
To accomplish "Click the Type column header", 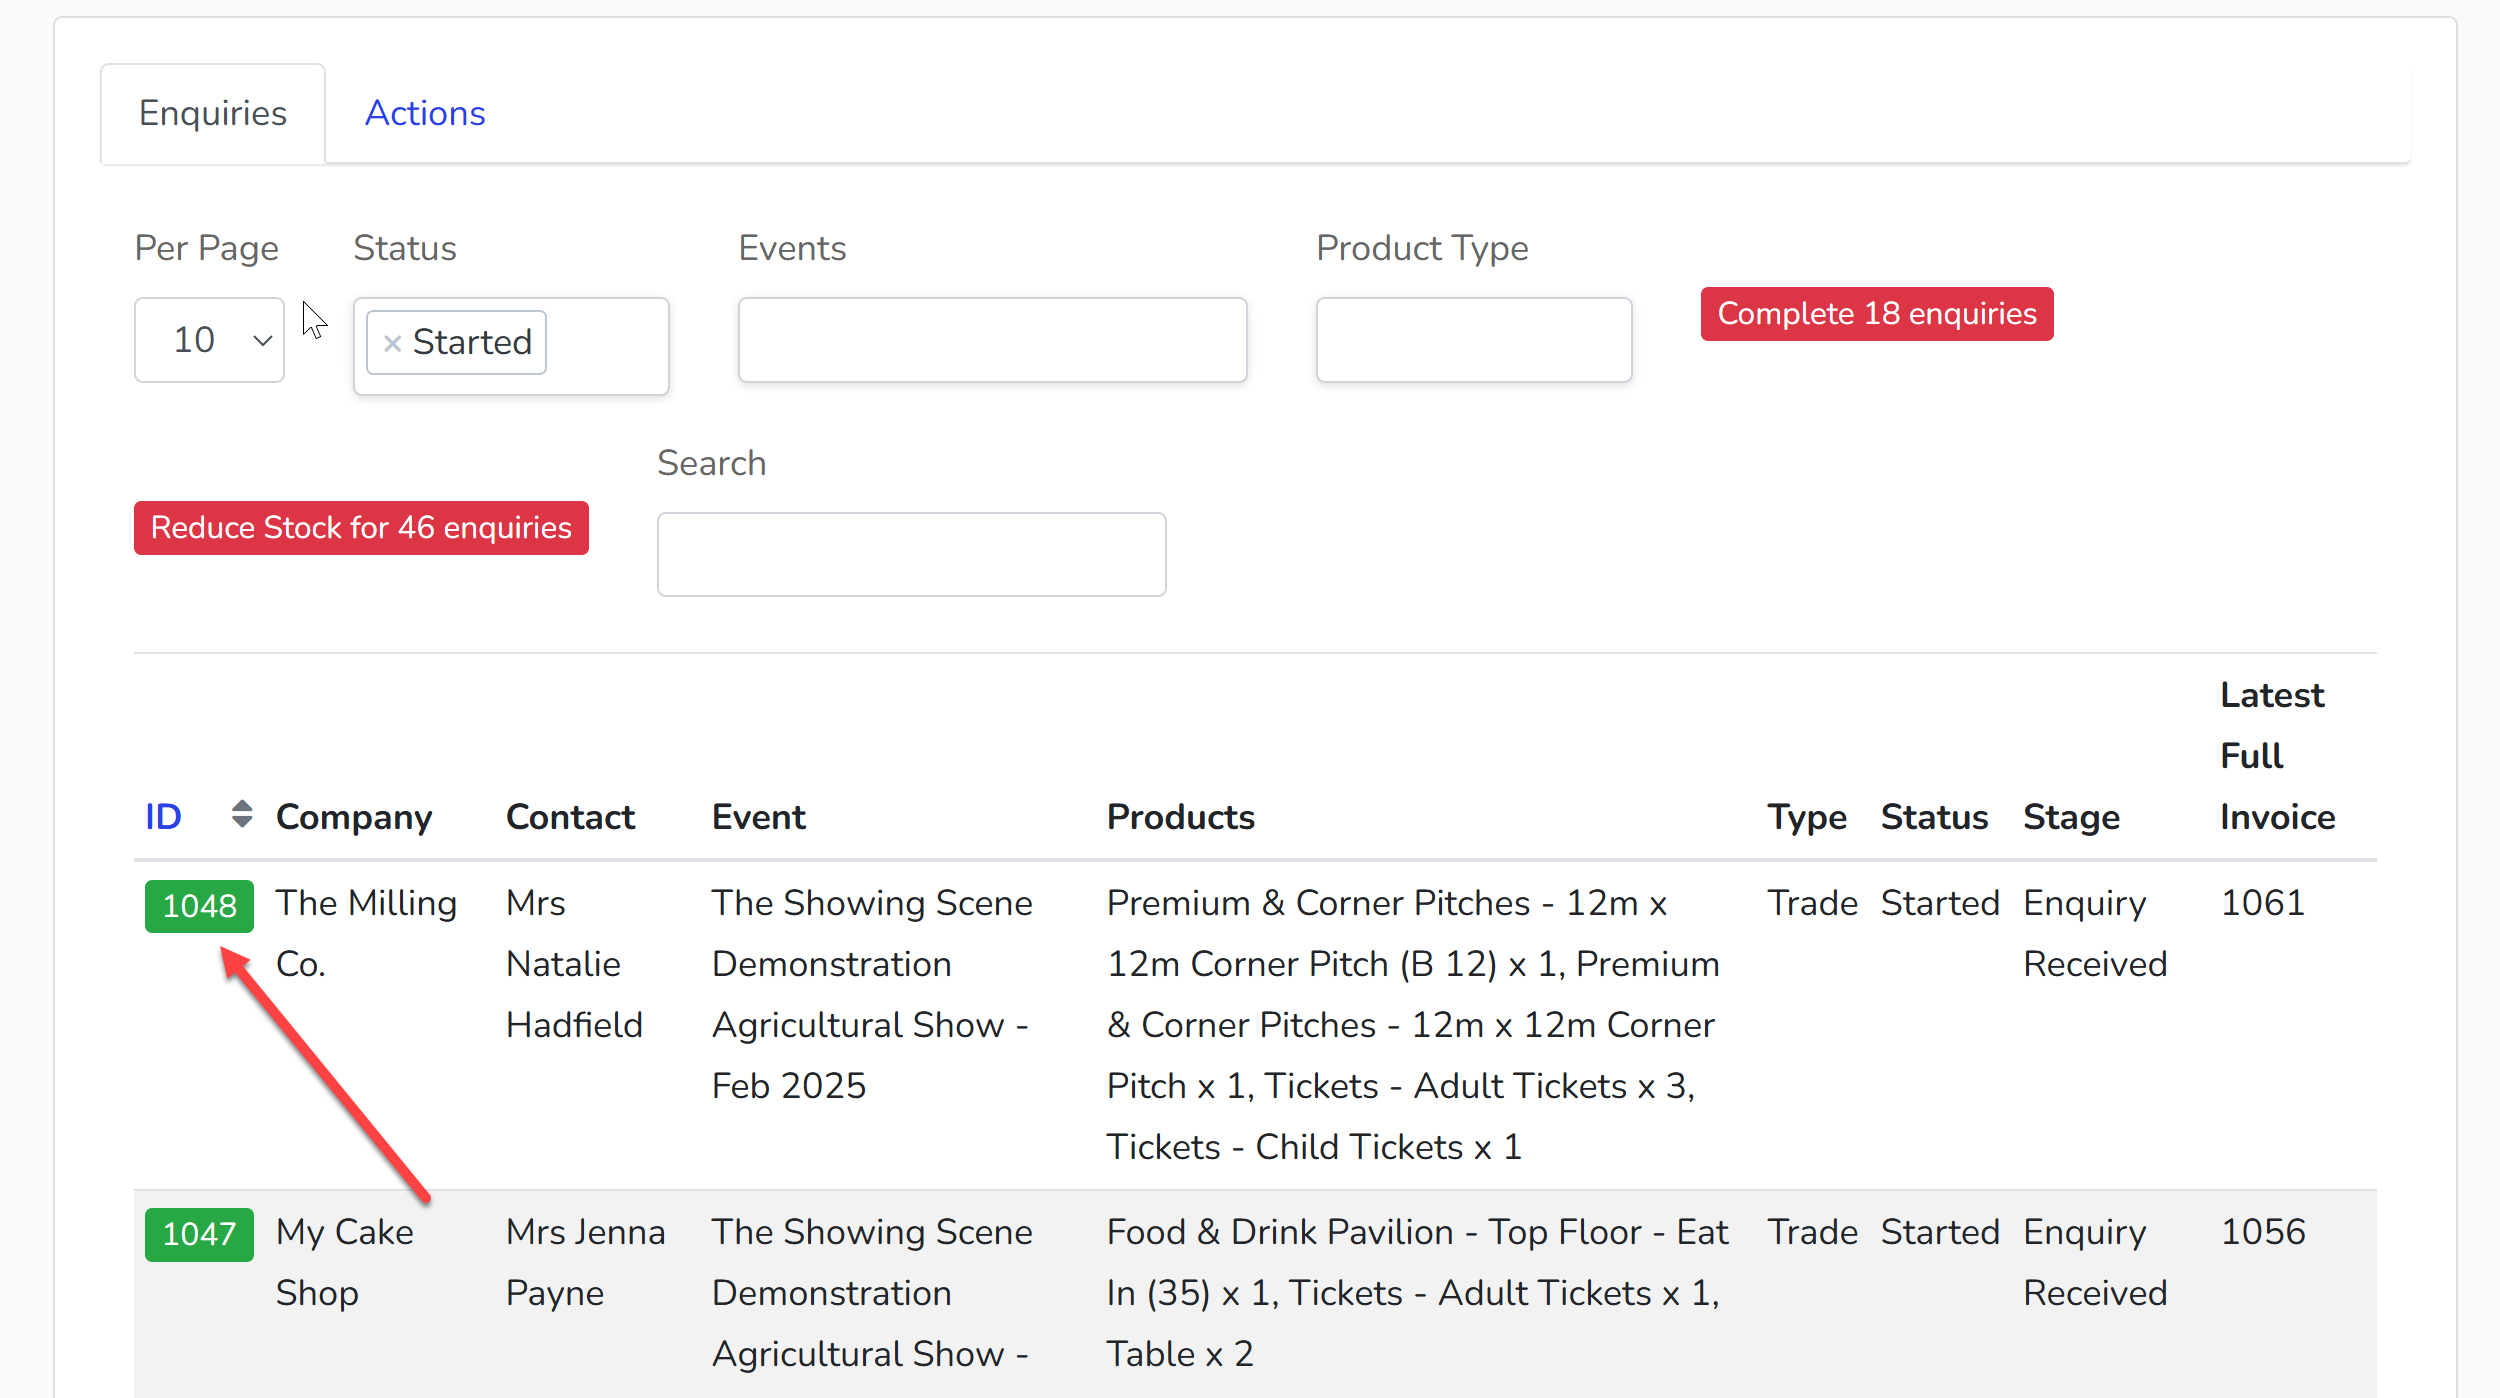I will click(x=1806, y=817).
